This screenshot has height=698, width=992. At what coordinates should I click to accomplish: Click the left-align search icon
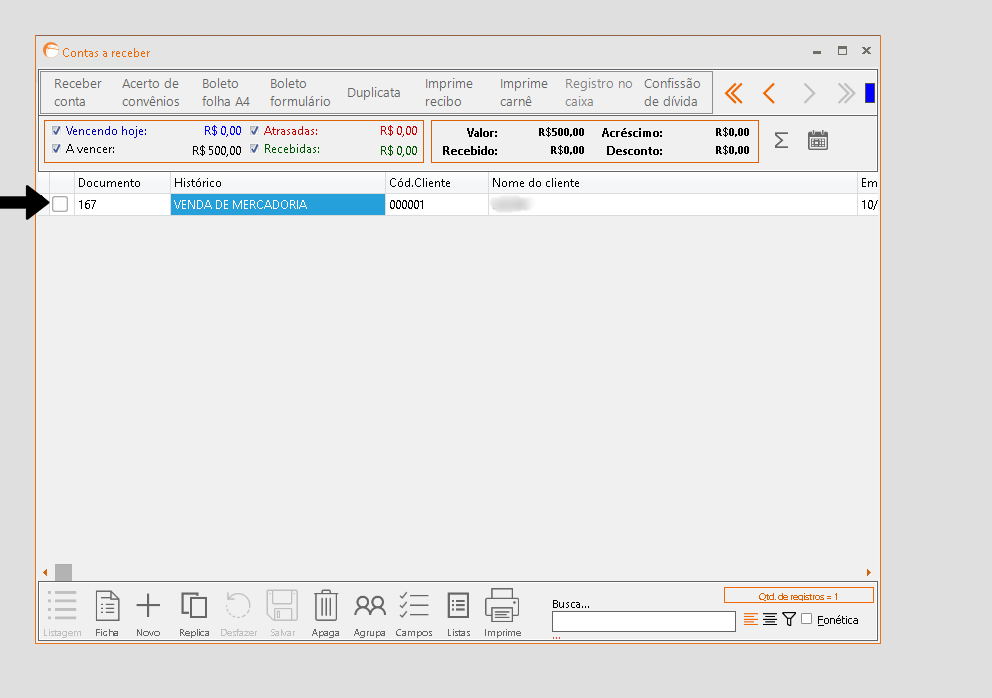(x=750, y=619)
